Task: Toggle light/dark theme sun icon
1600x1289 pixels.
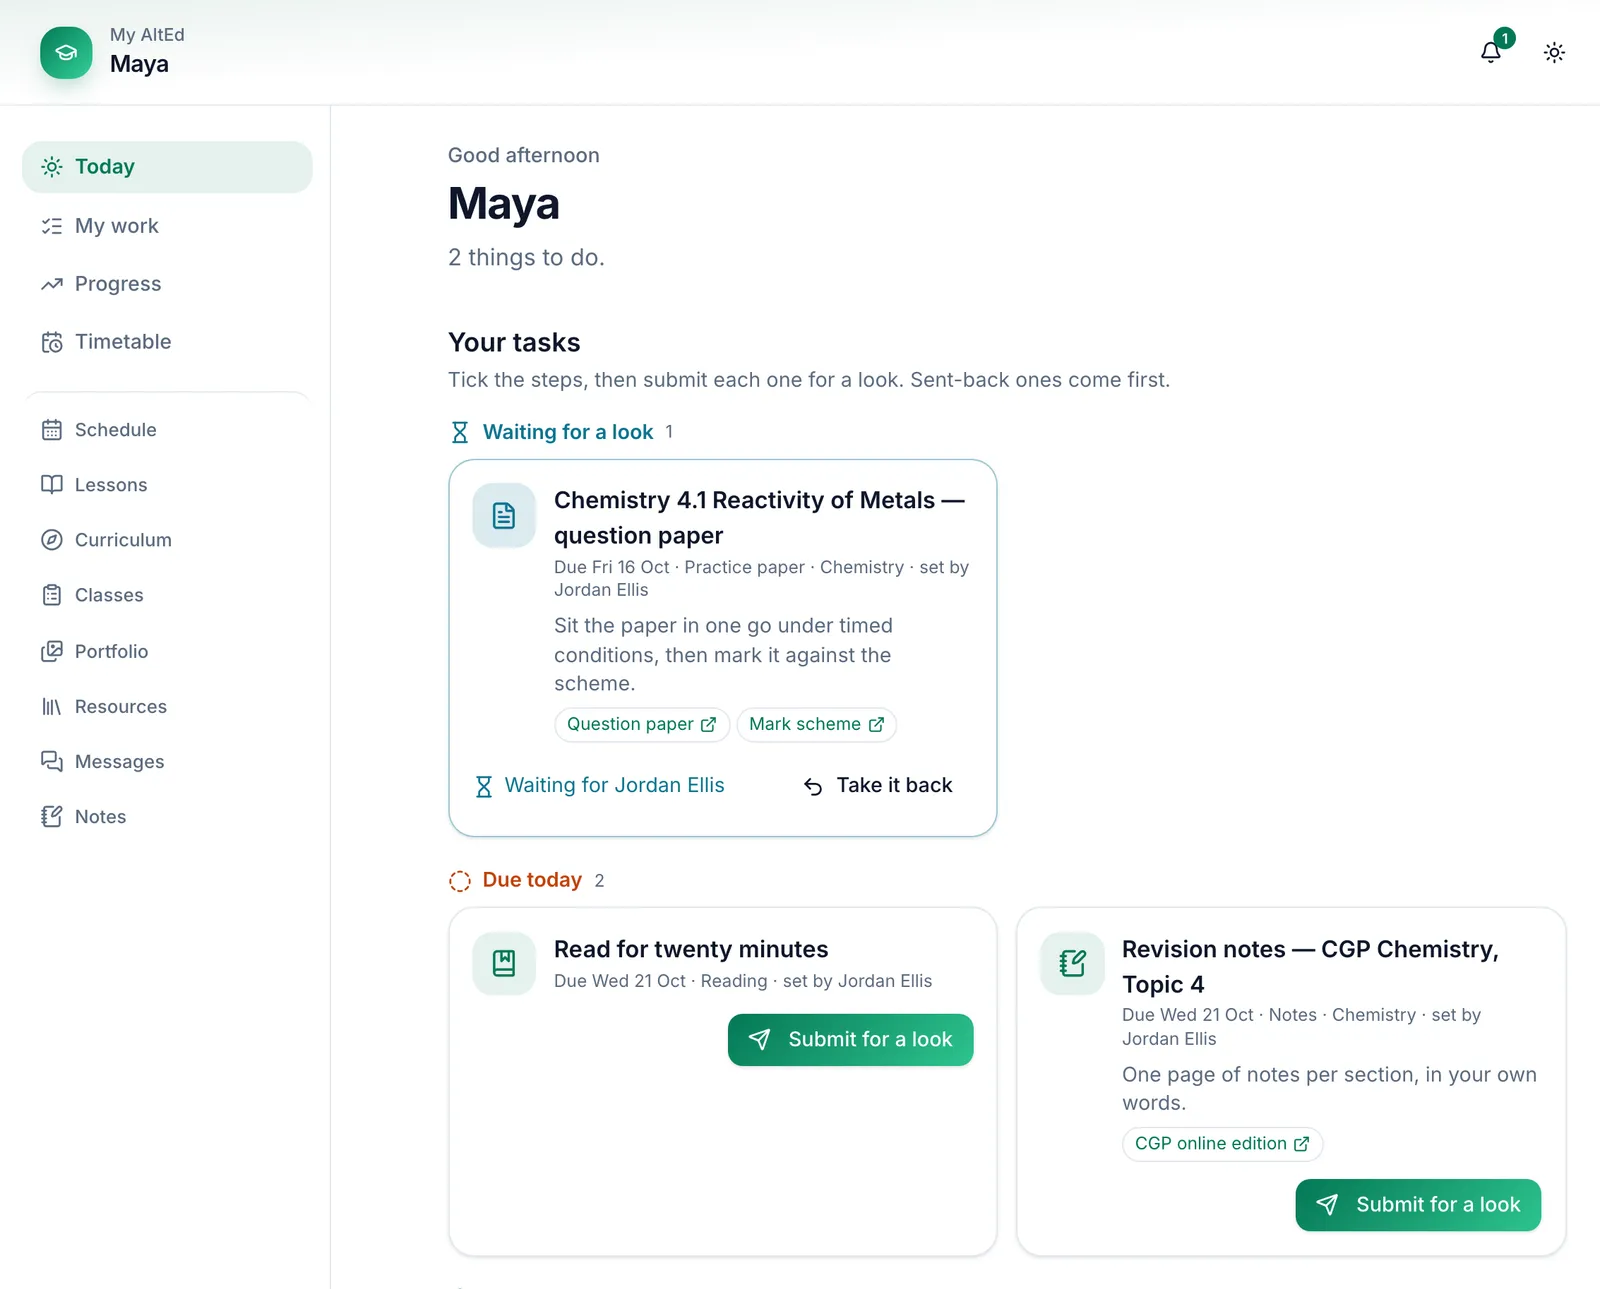Action: click(x=1554, y=52)
